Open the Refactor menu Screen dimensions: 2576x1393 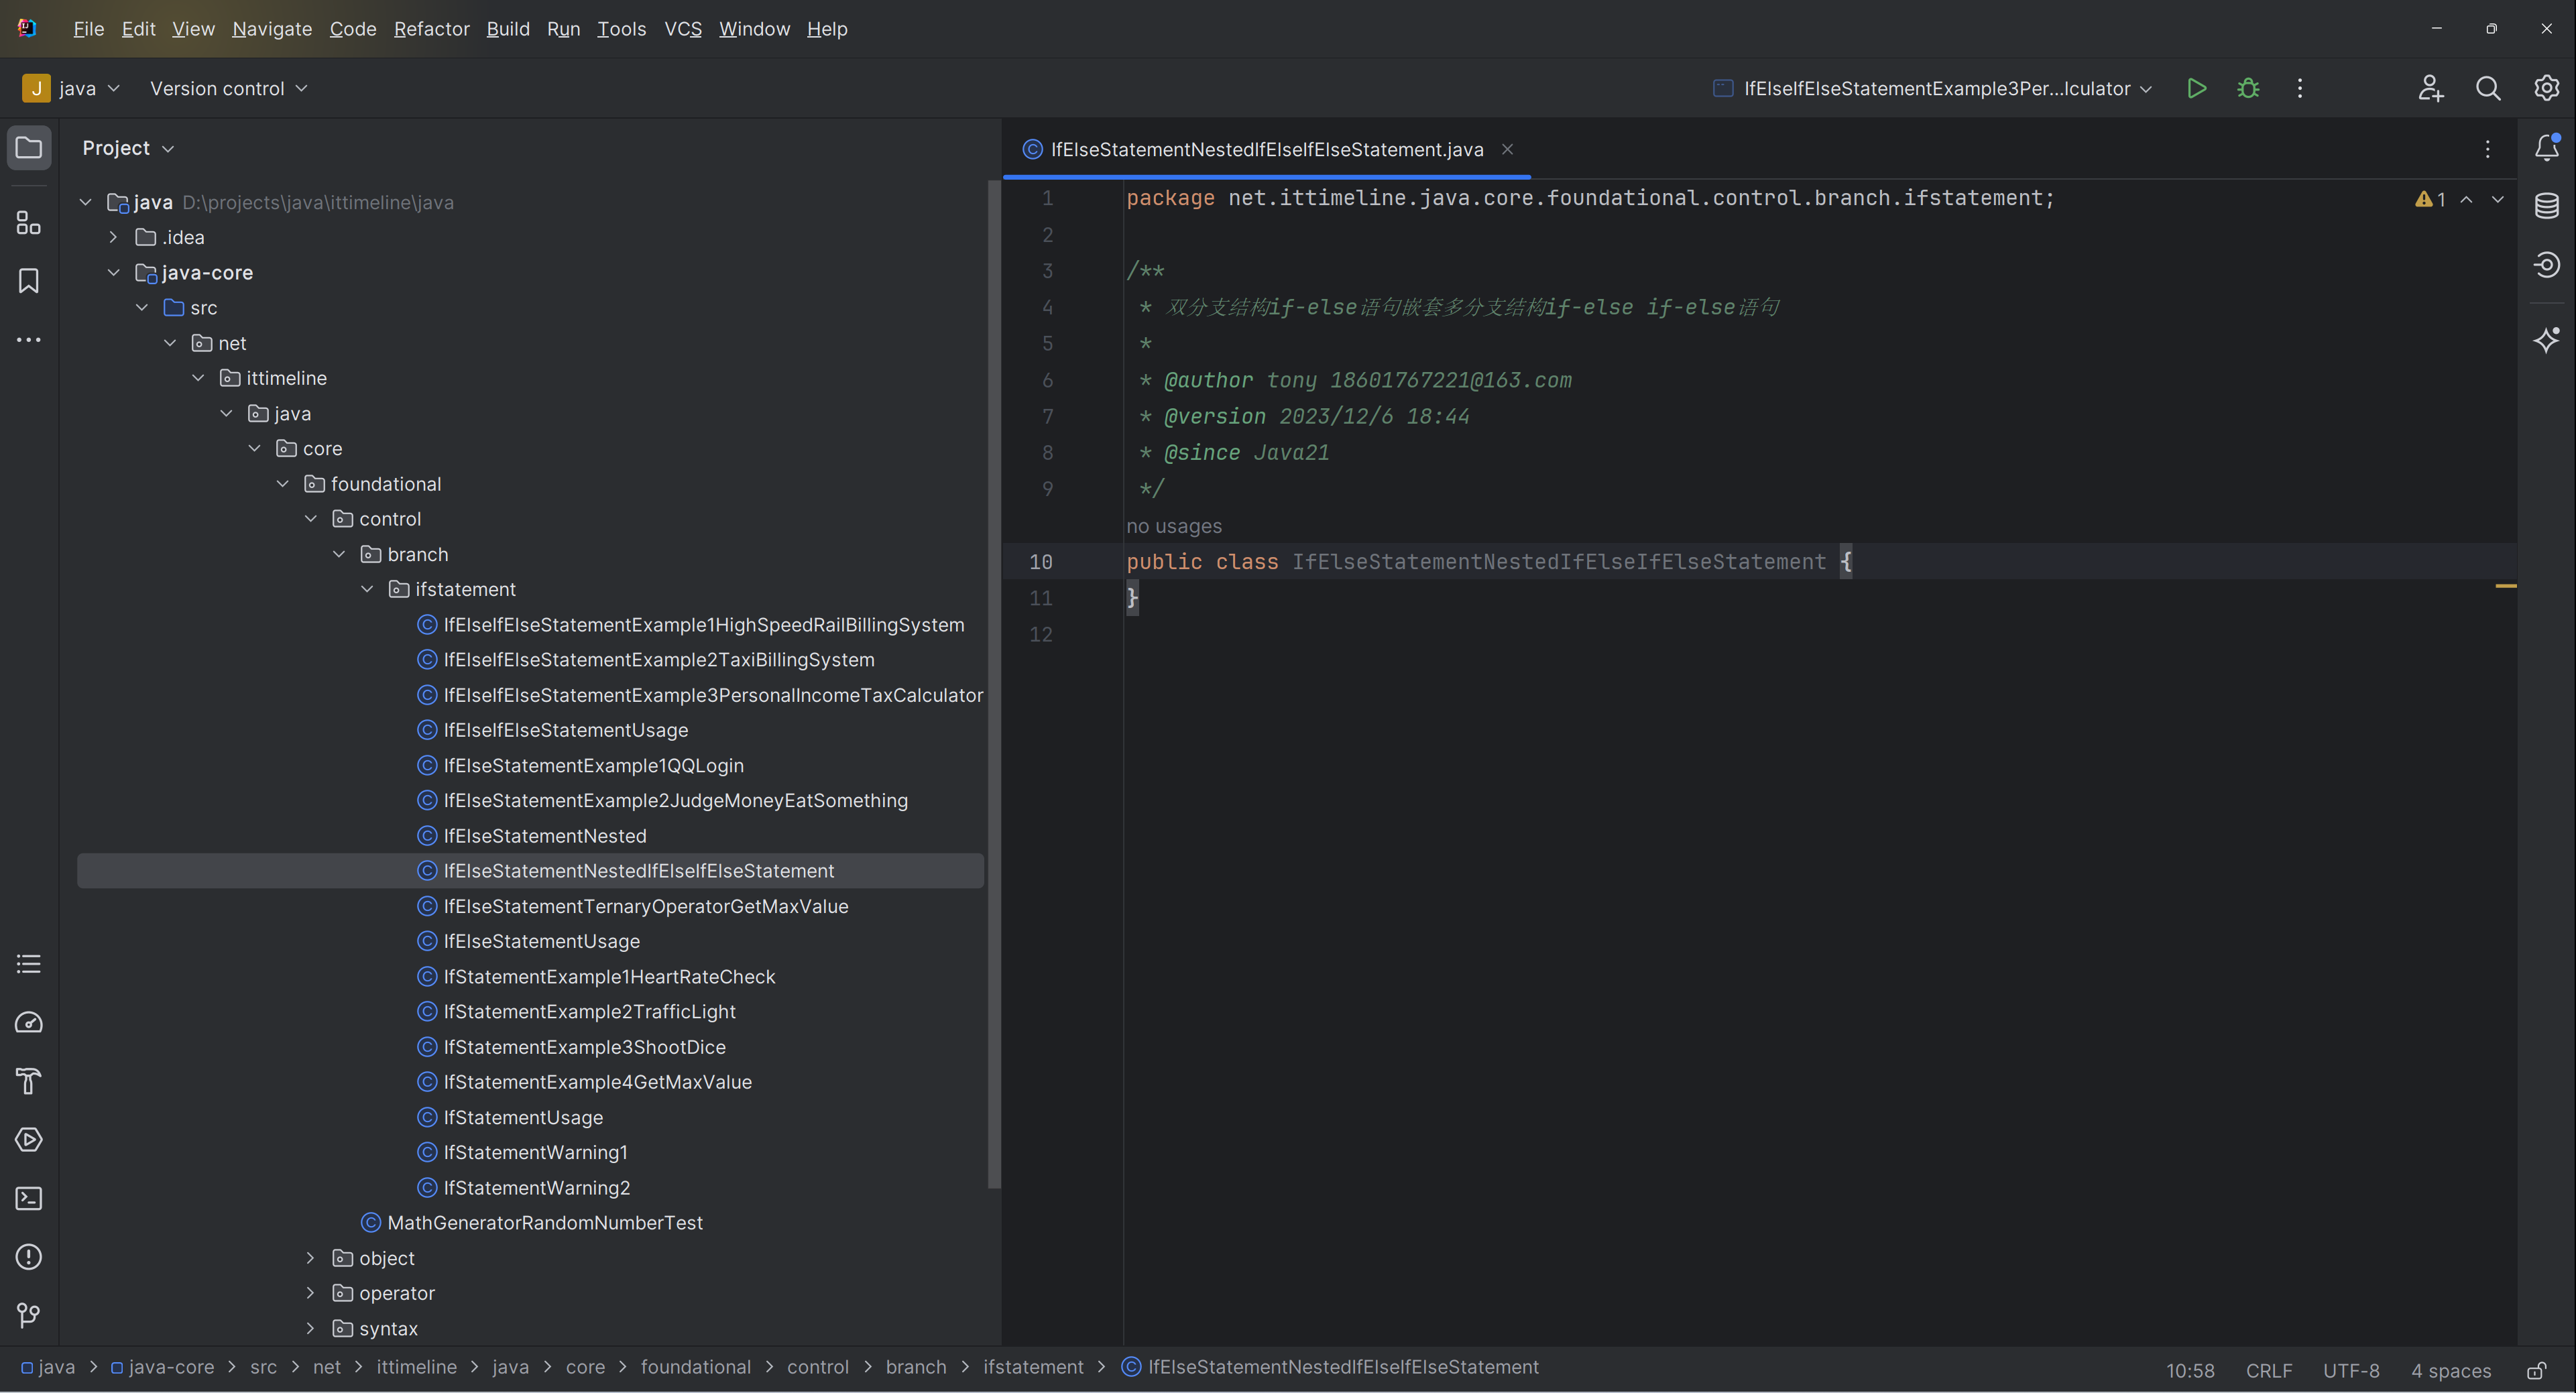[x=431, y=29]
